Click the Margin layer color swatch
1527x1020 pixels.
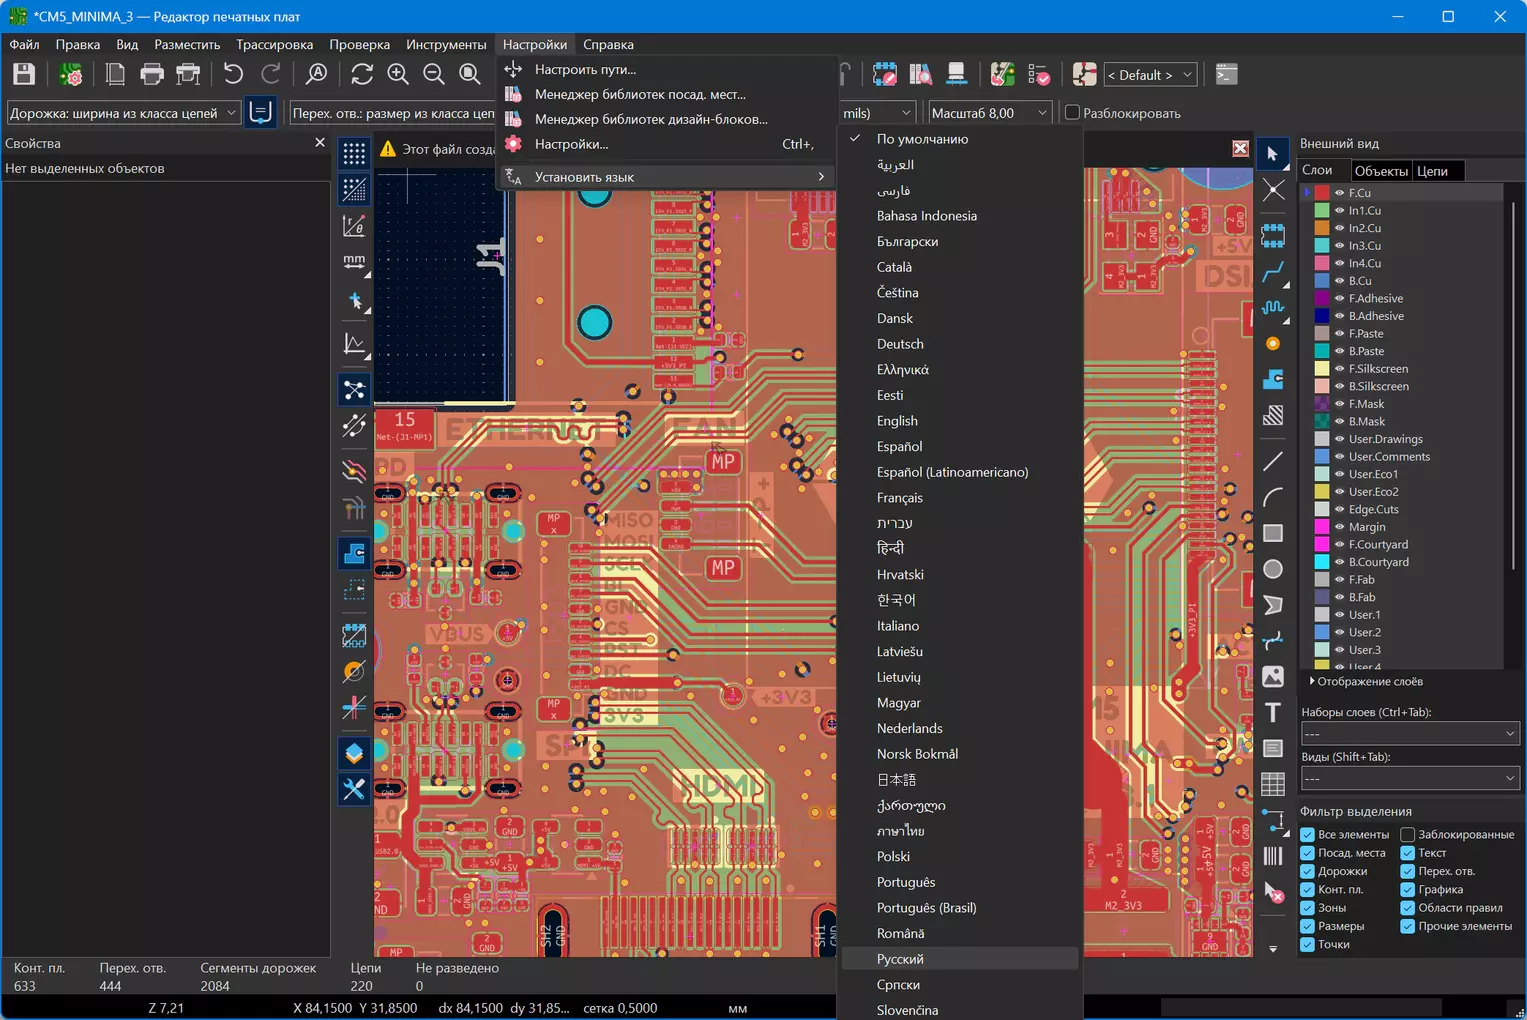point(1321,527)
